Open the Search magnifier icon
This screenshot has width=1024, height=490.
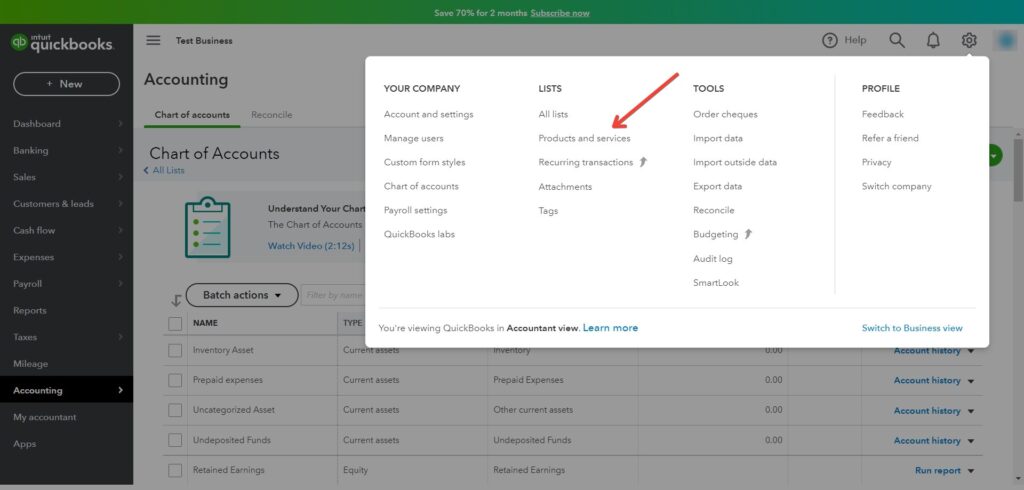(x=897, y=41)
